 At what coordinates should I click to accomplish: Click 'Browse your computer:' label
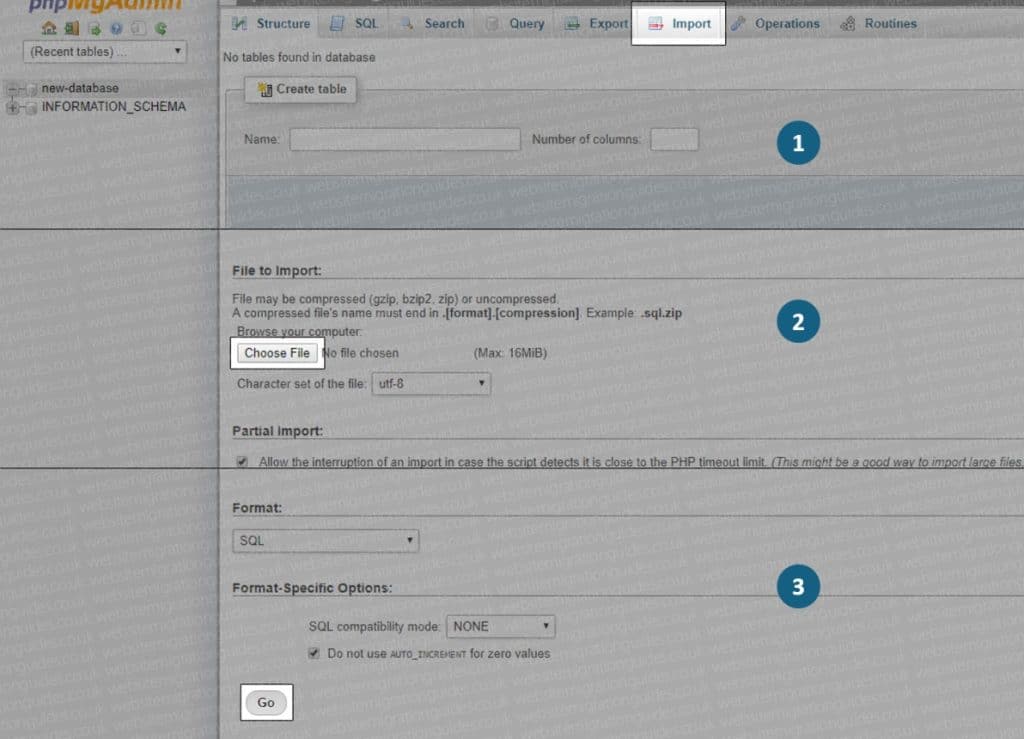[x=299, y=332]
